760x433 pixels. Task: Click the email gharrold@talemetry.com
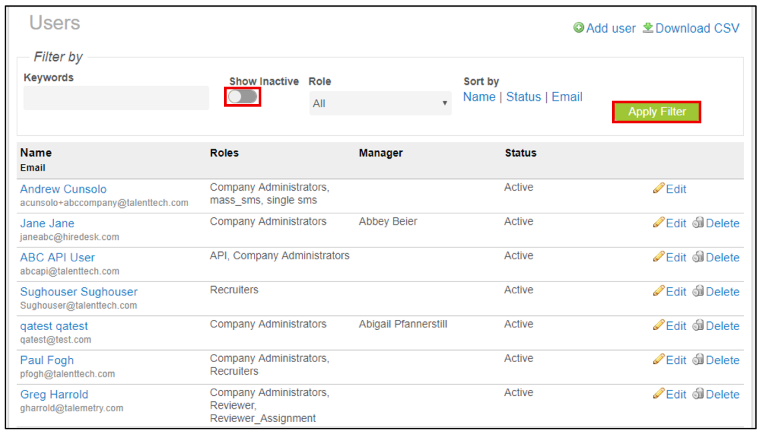pyautogui.click(x=72, y=408)
